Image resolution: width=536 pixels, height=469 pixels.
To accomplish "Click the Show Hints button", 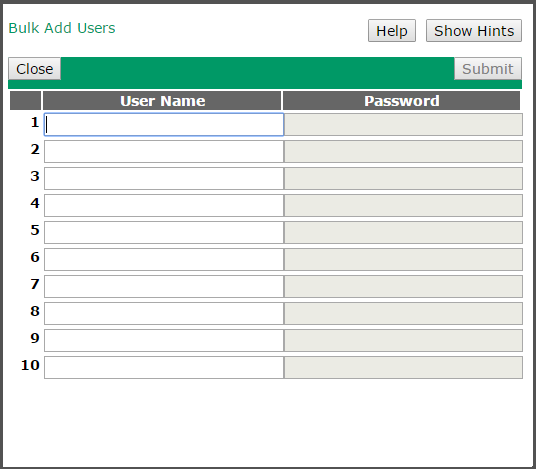I will pos(474,31).
